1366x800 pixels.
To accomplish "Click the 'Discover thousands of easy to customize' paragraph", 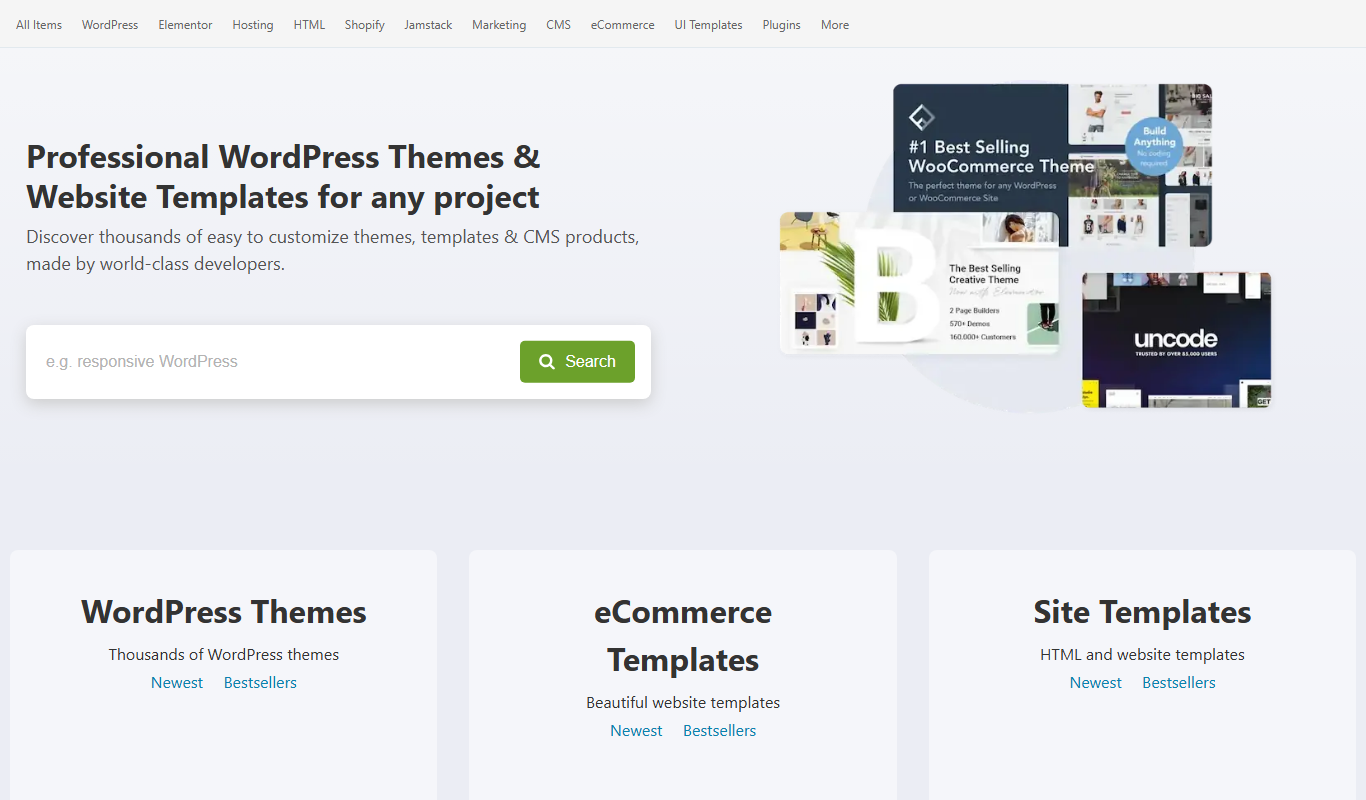I will pyautogui.click(x=333, y=251).
